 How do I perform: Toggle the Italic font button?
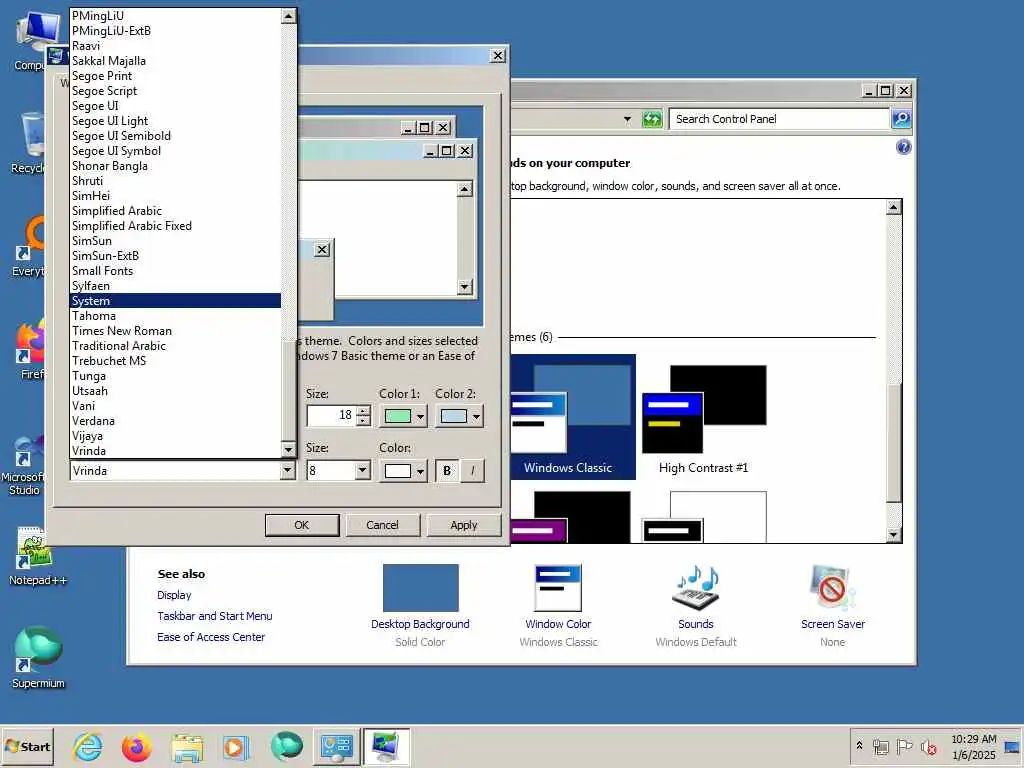[473, 471]
